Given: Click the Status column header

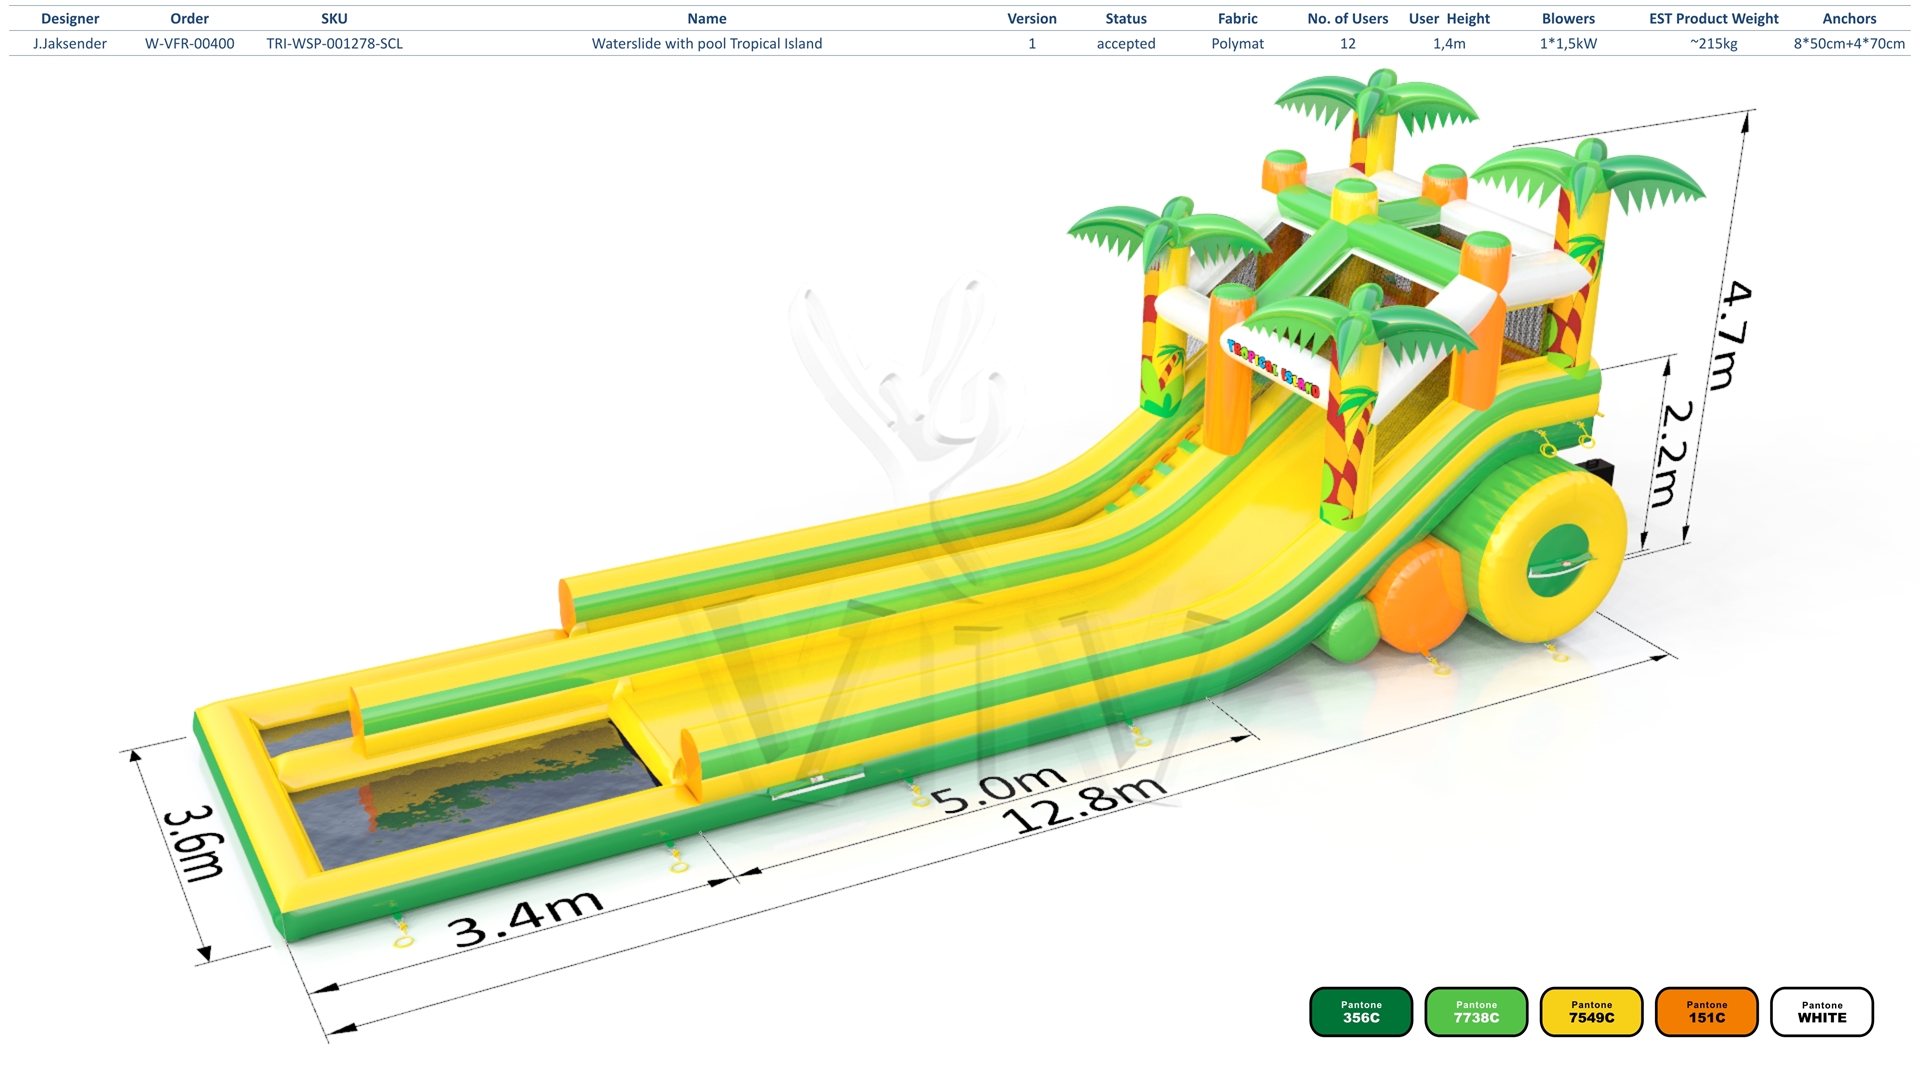Looking at the screenshot, I should point(1126,18).
